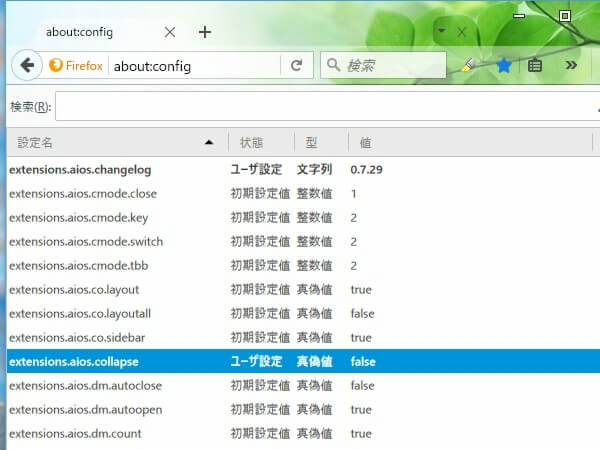Click the true value of extensions.aios.co.layout
The height and width of the screenshot is (450, 600).
[361, 290]
